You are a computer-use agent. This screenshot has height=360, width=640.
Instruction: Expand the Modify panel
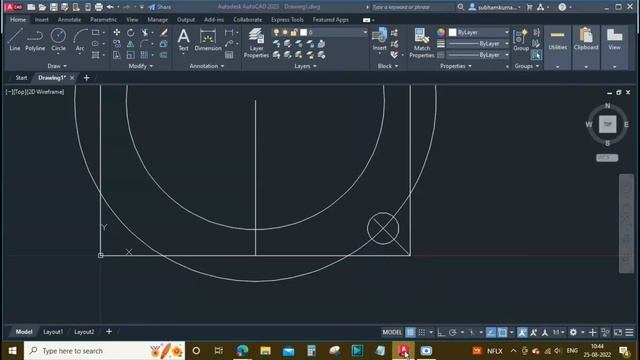coord(141,66)
